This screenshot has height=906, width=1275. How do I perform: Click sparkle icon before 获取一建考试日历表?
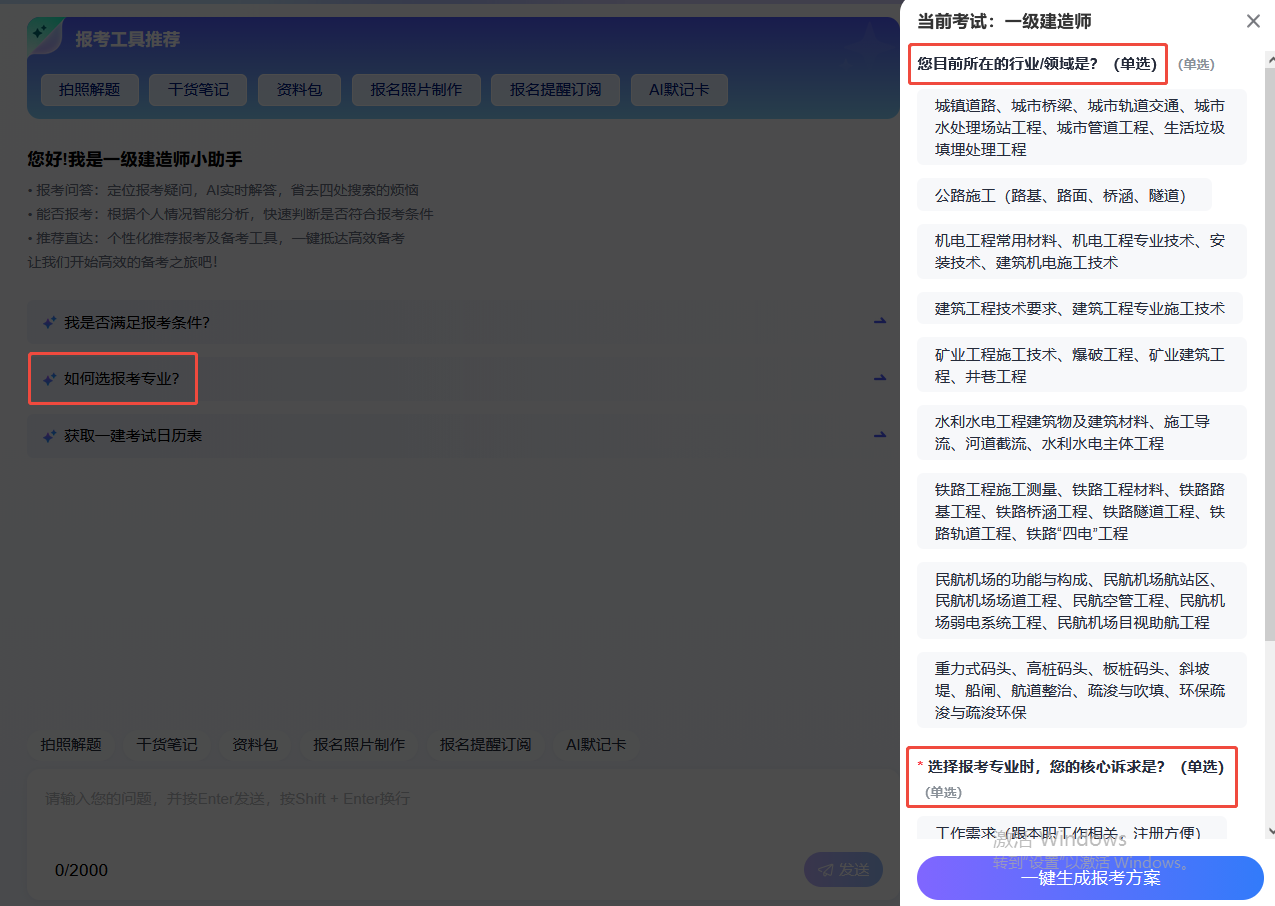click(x=49, y=436)
